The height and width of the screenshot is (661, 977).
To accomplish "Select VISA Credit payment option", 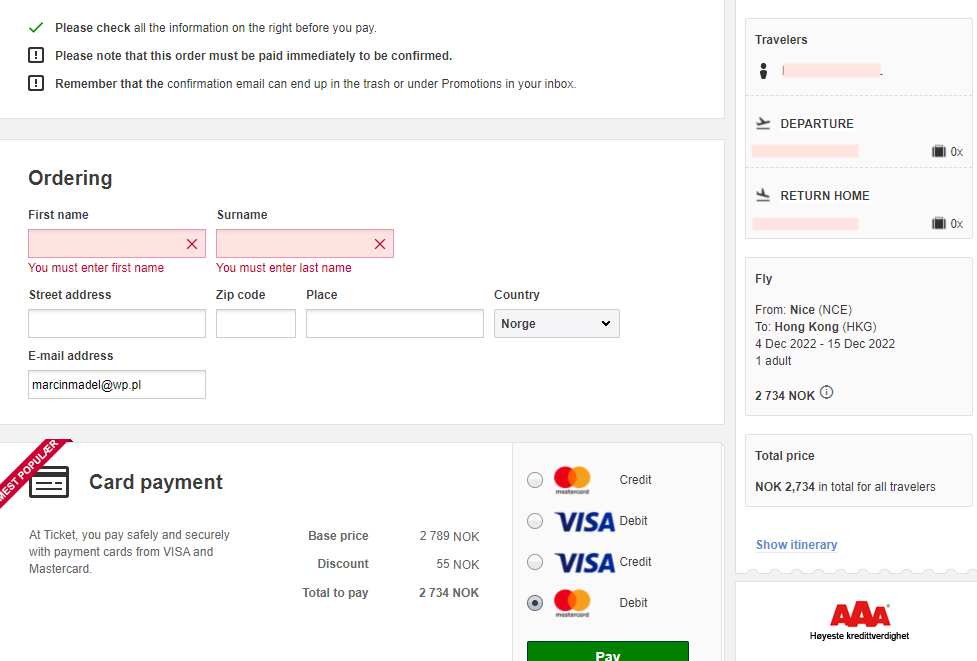I will point(535,562).
